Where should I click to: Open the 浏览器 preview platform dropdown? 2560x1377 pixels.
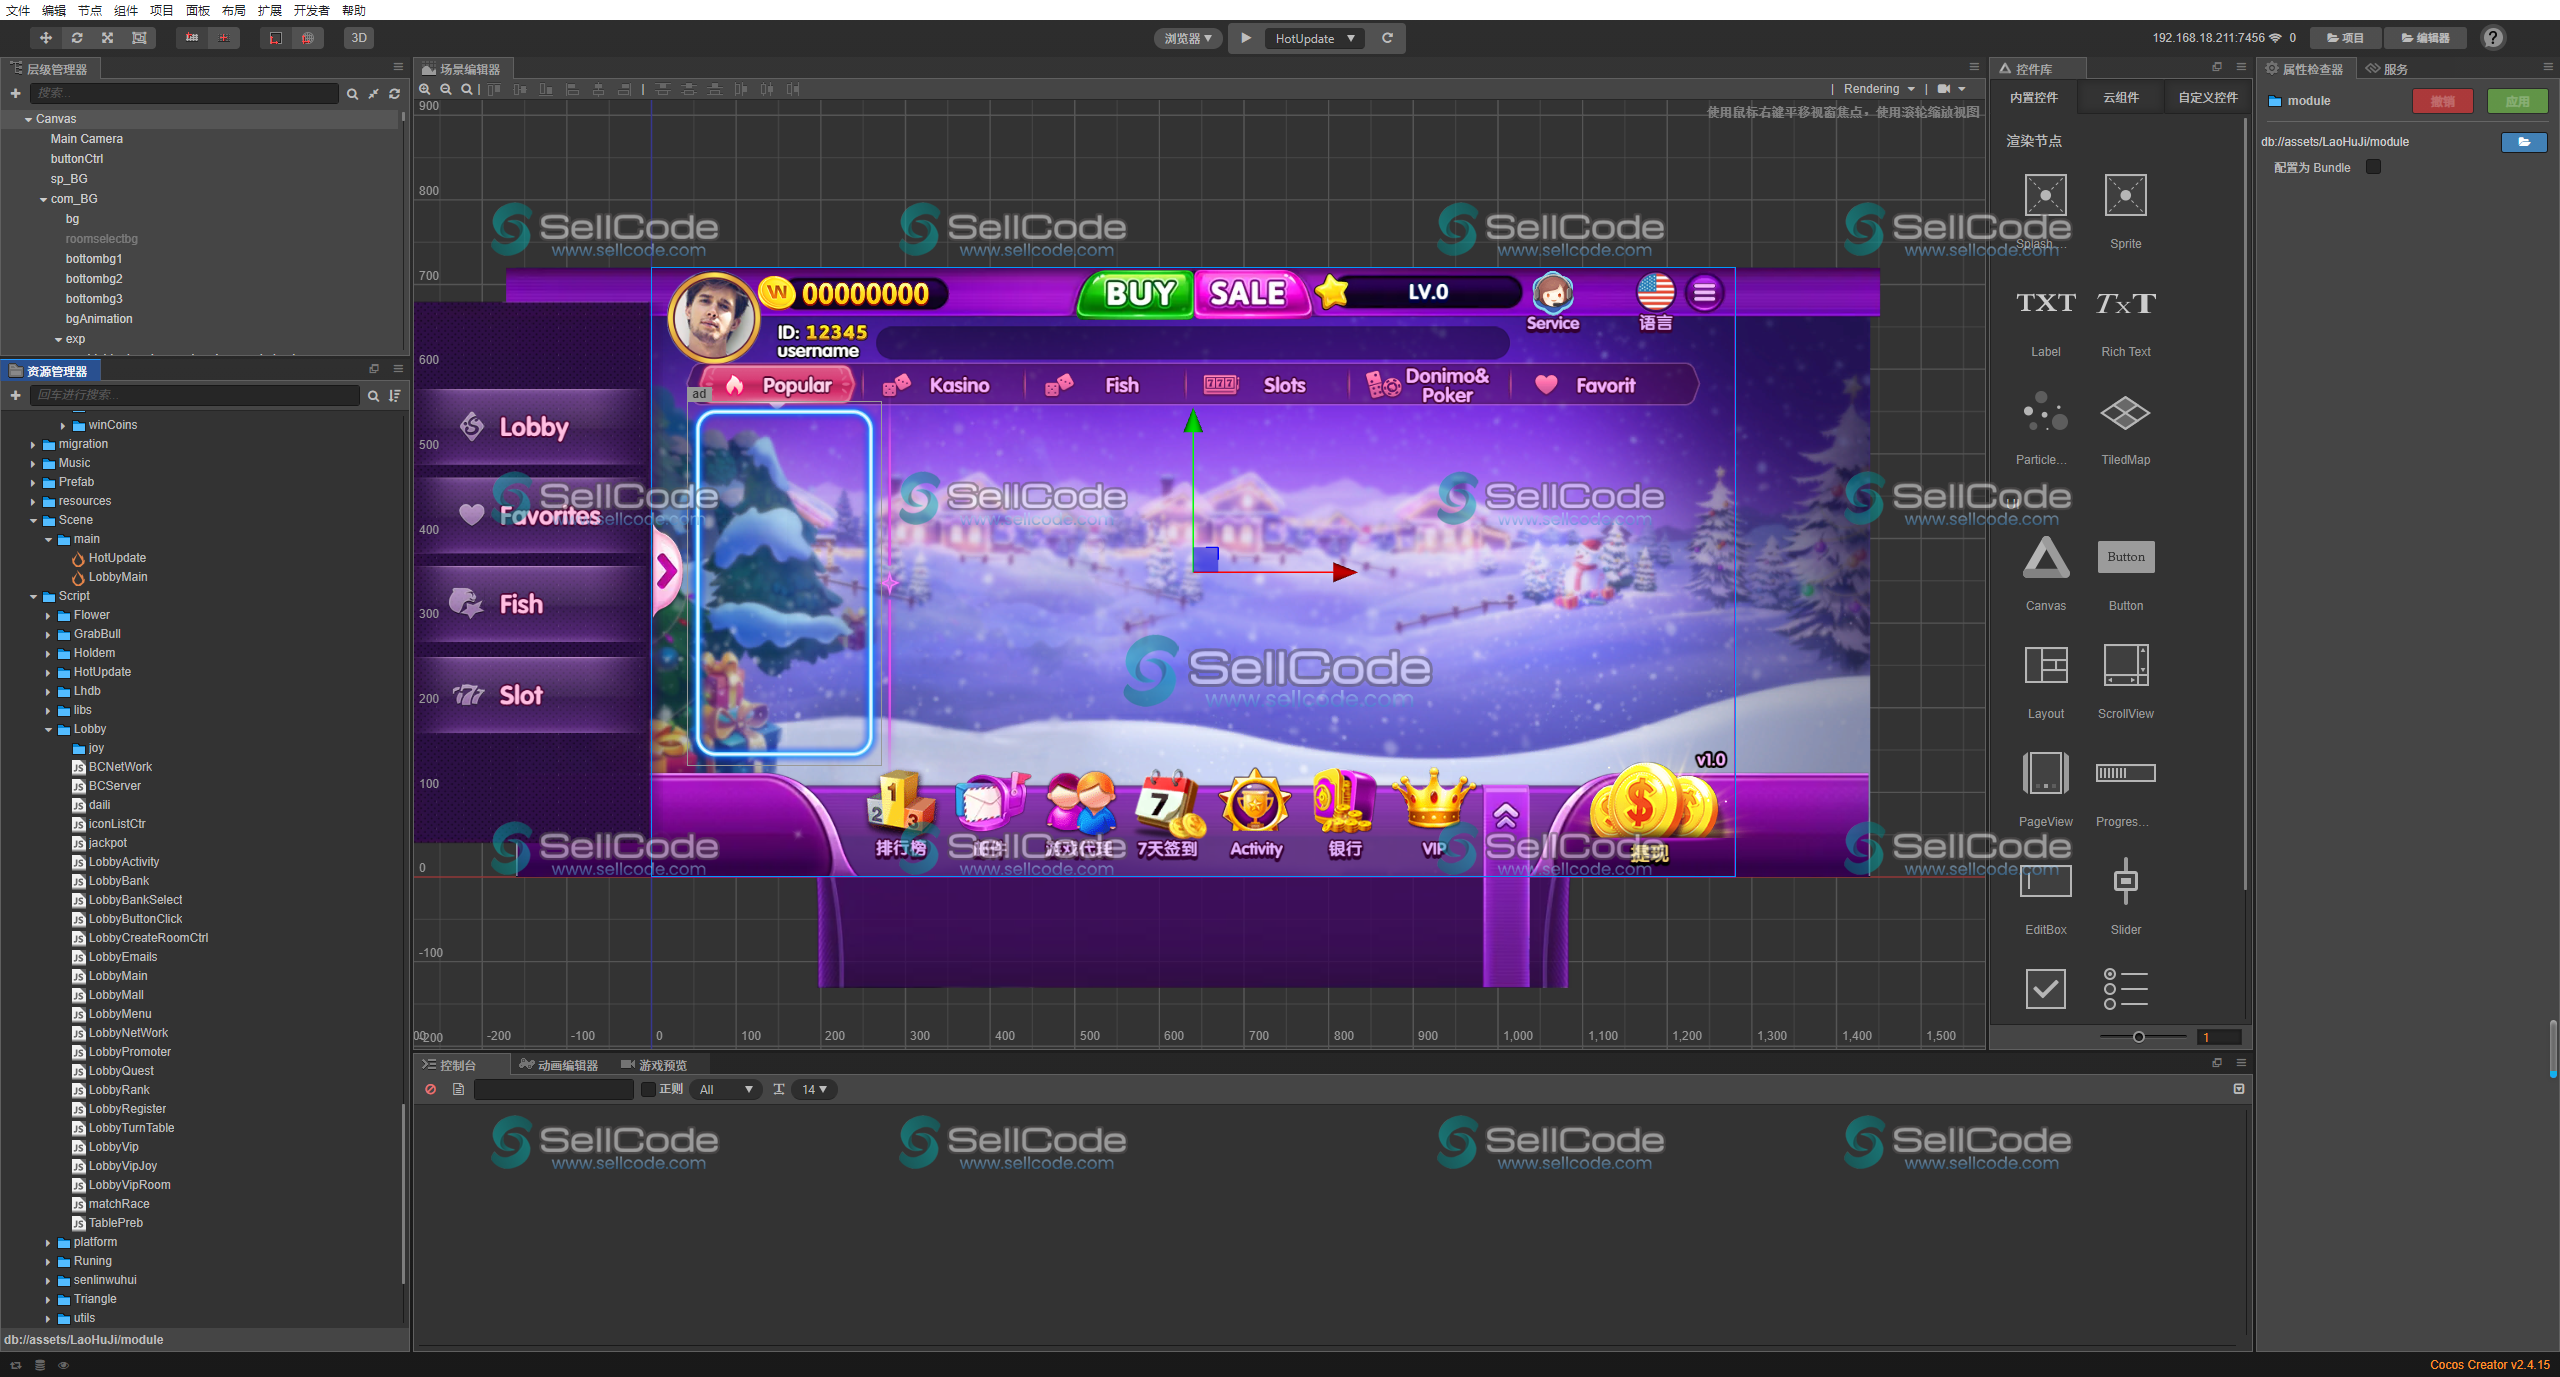(1187, 38)
